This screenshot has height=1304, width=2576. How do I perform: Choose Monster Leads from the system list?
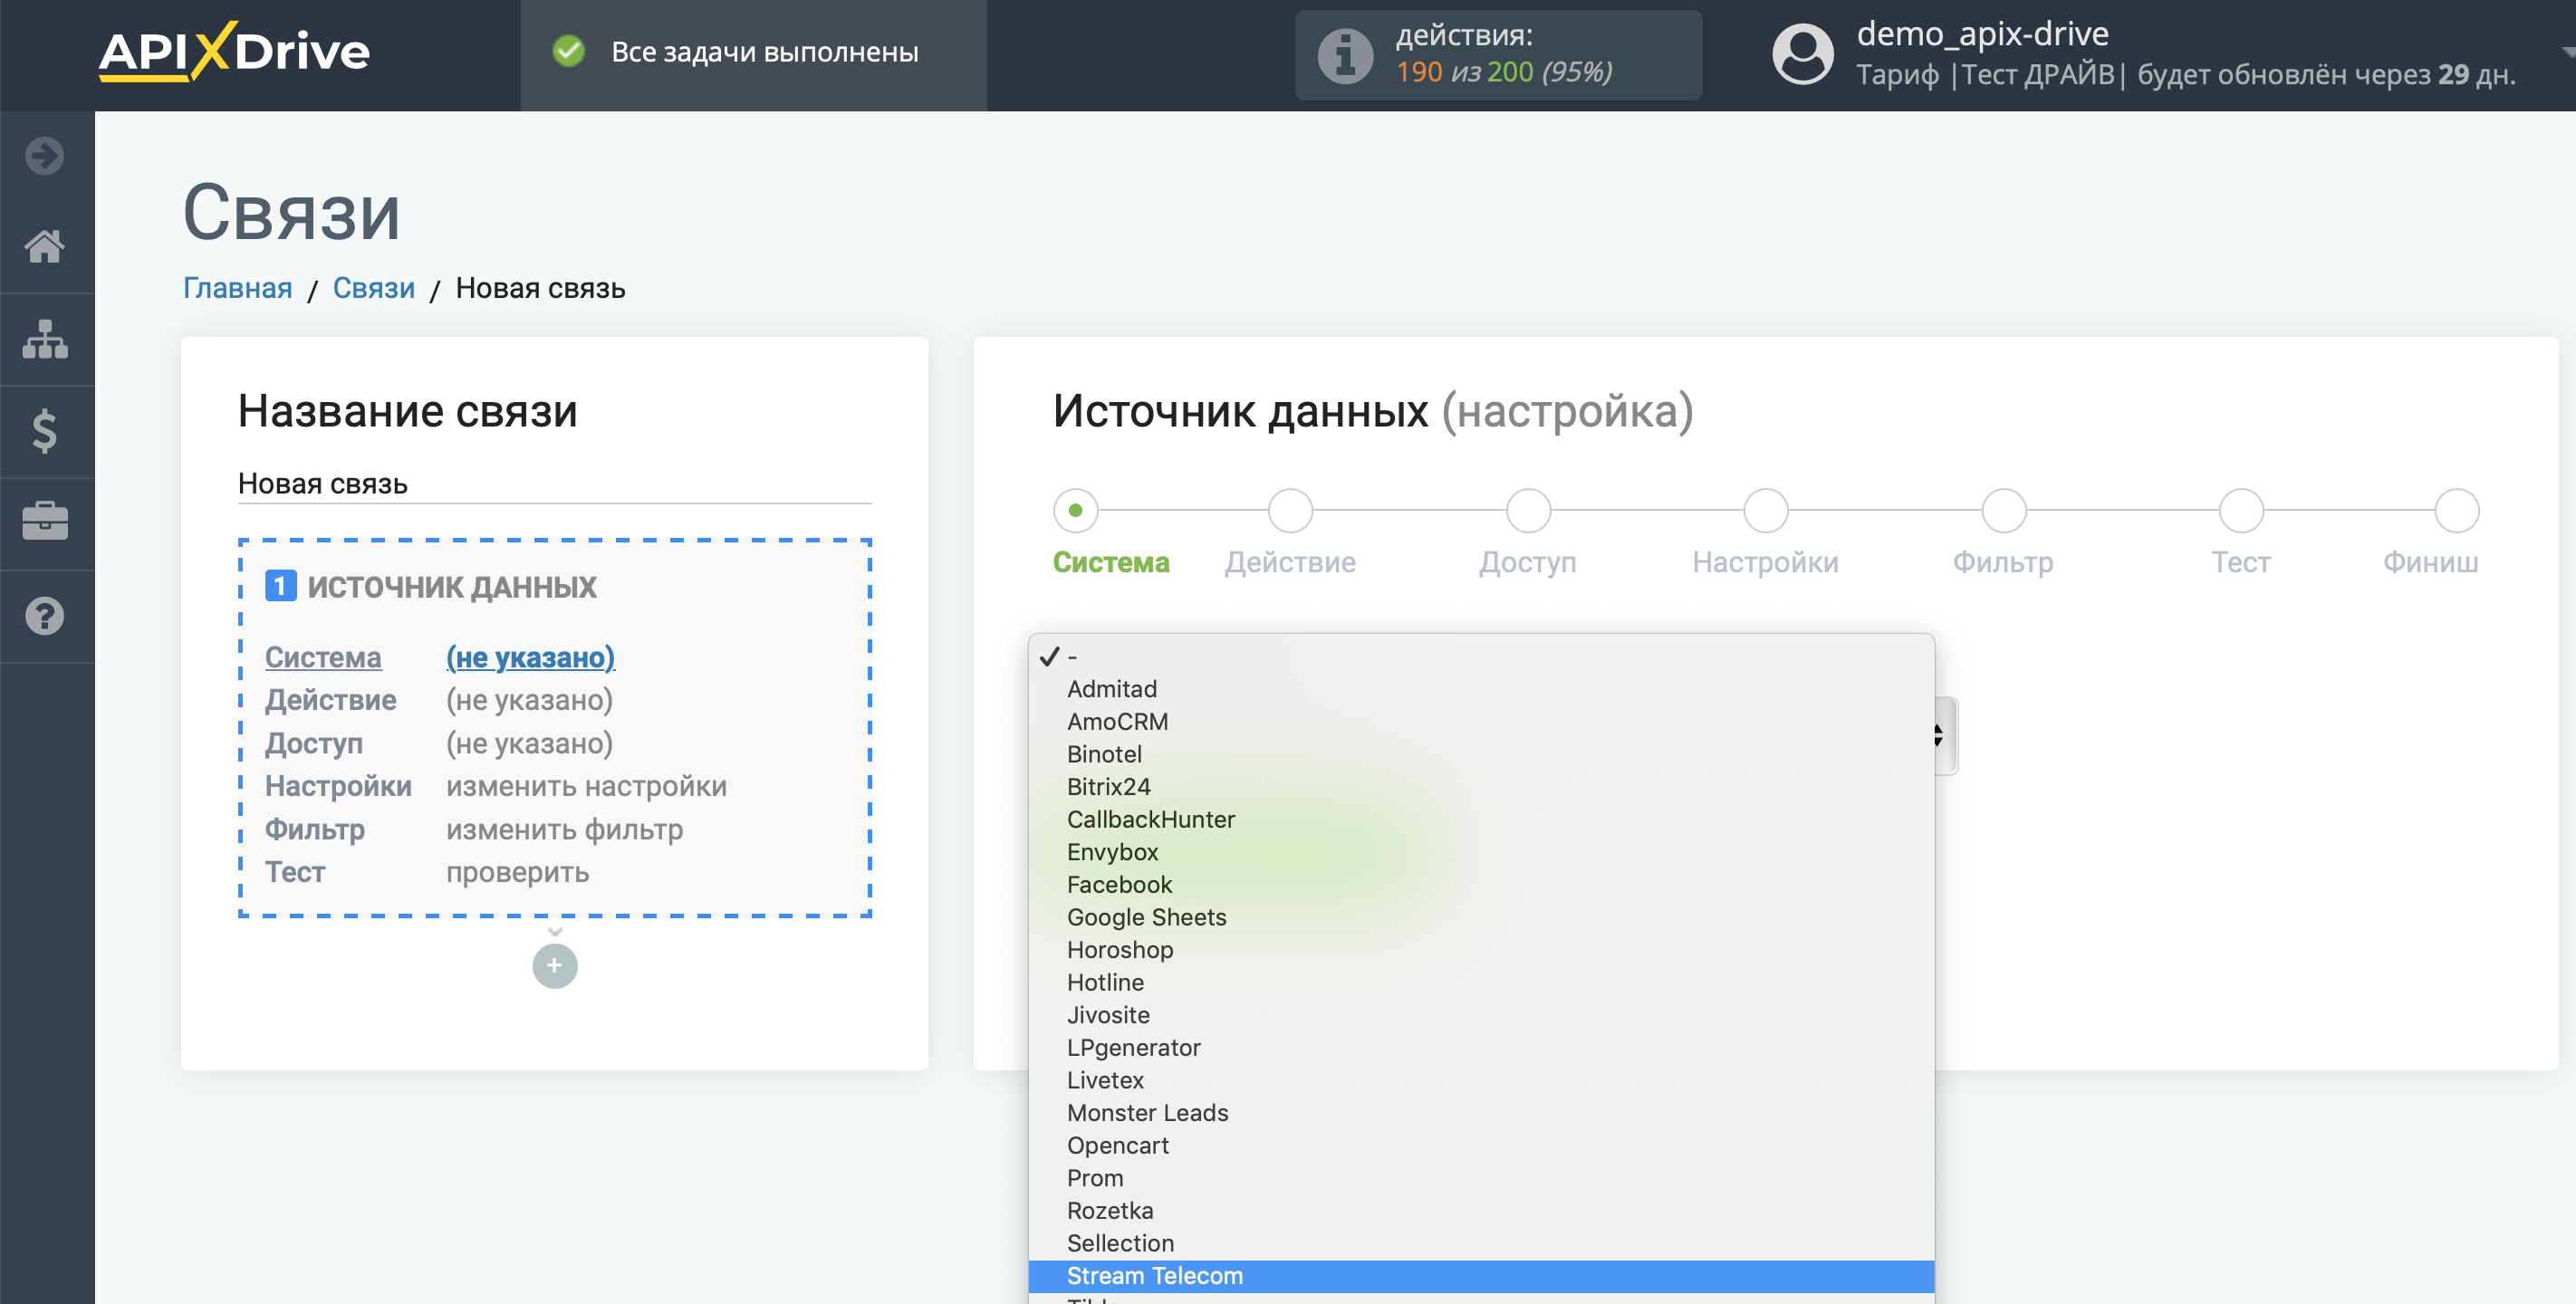(1481, 1113)
